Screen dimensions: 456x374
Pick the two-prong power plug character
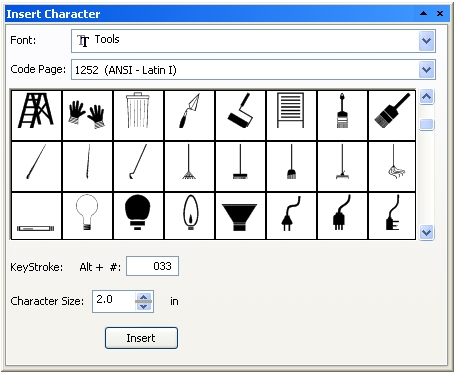291,216
